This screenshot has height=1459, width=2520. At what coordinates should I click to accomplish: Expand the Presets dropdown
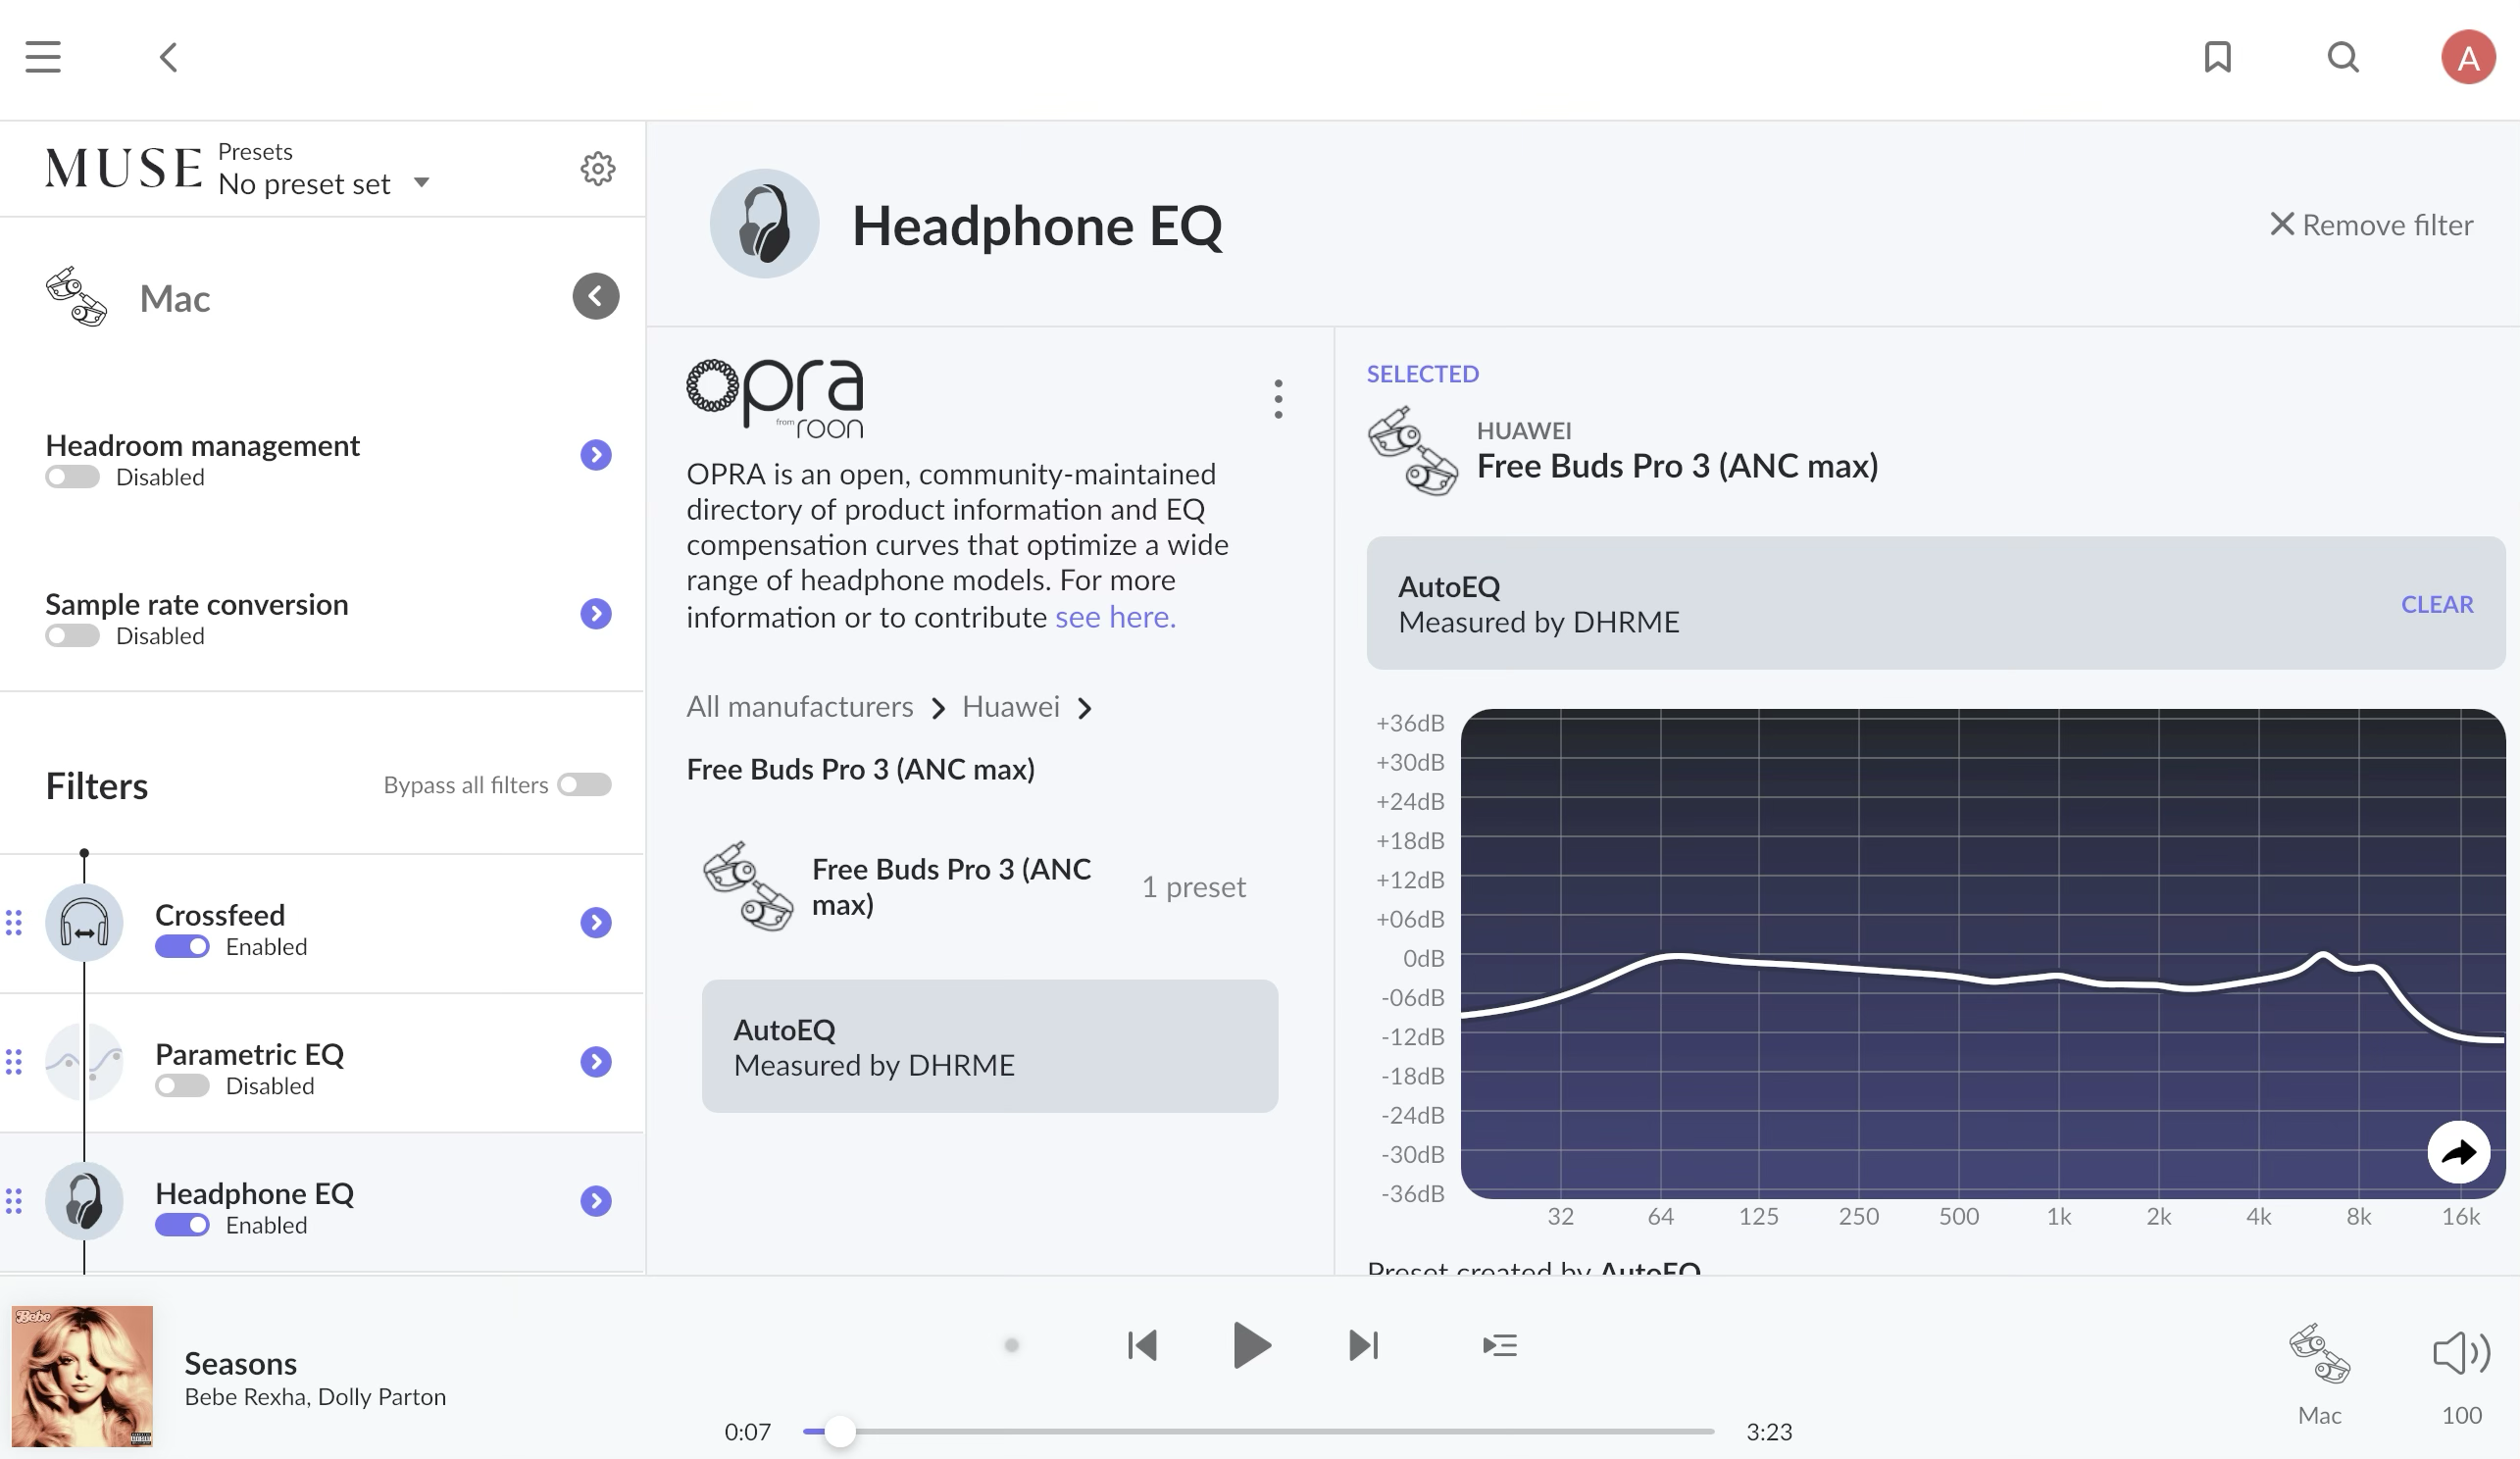point(422,182)
